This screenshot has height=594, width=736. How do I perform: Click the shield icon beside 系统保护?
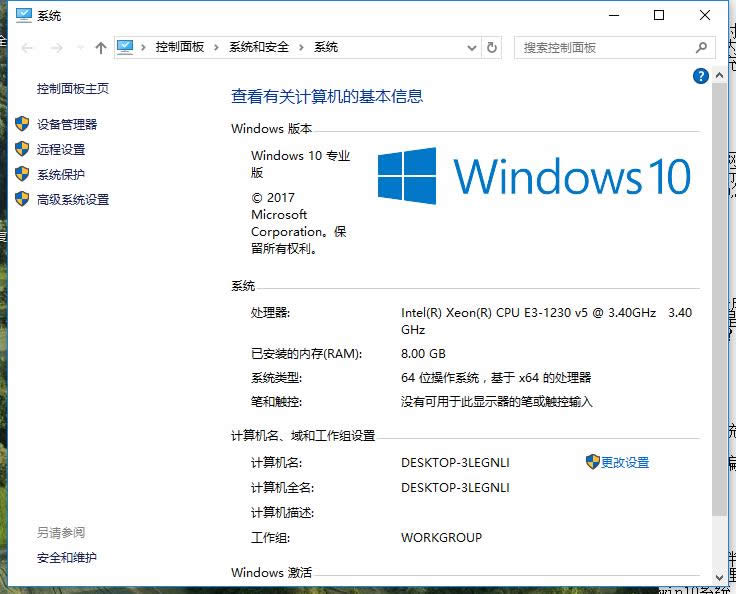point(22,174)
